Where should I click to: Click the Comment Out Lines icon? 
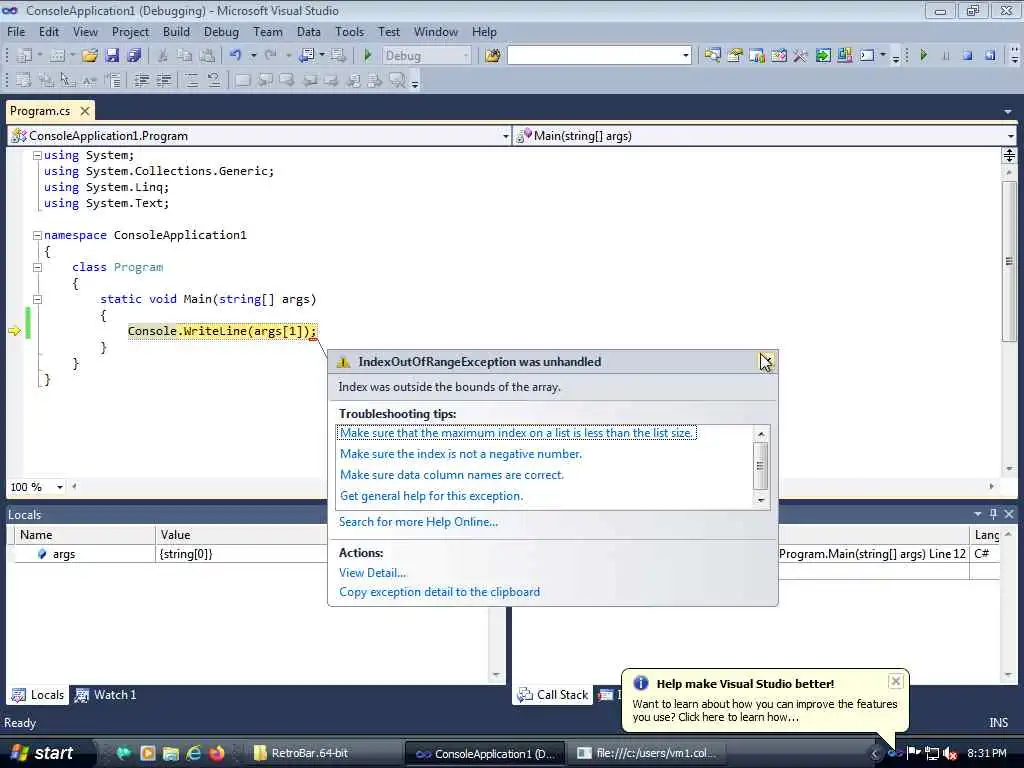pyautogui.click(x=191, y=81)
